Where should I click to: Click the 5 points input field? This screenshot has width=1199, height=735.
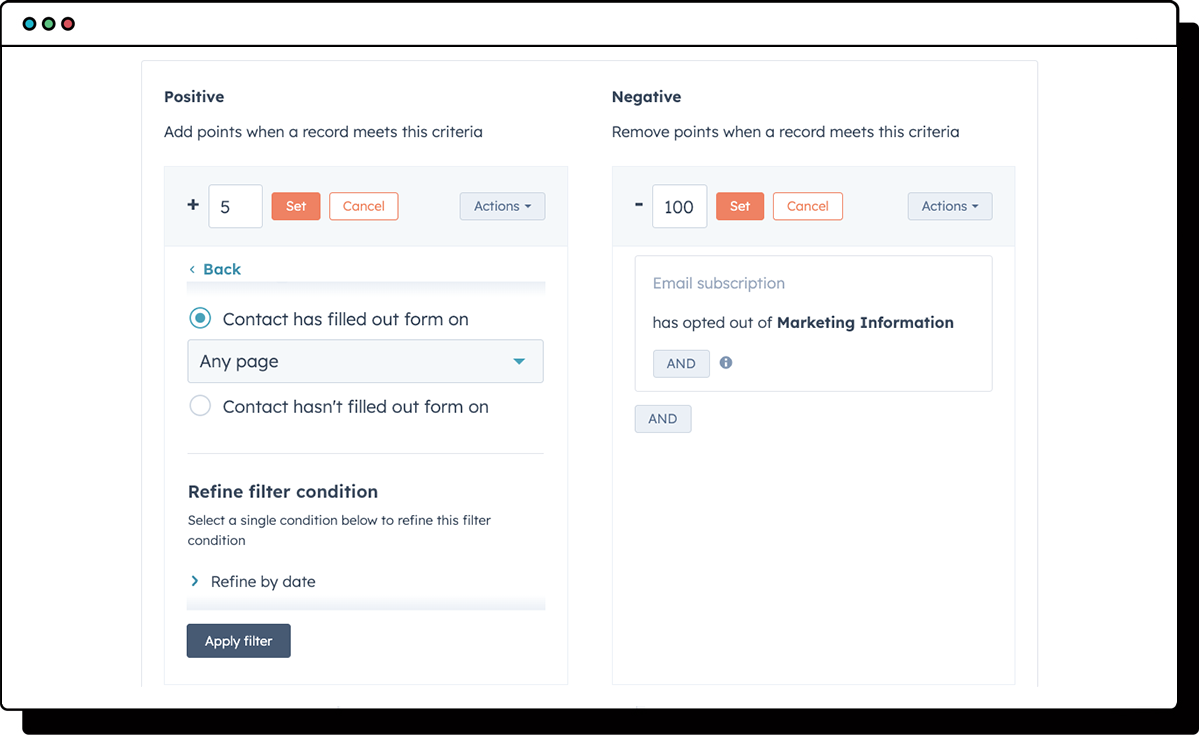[235, 206]
